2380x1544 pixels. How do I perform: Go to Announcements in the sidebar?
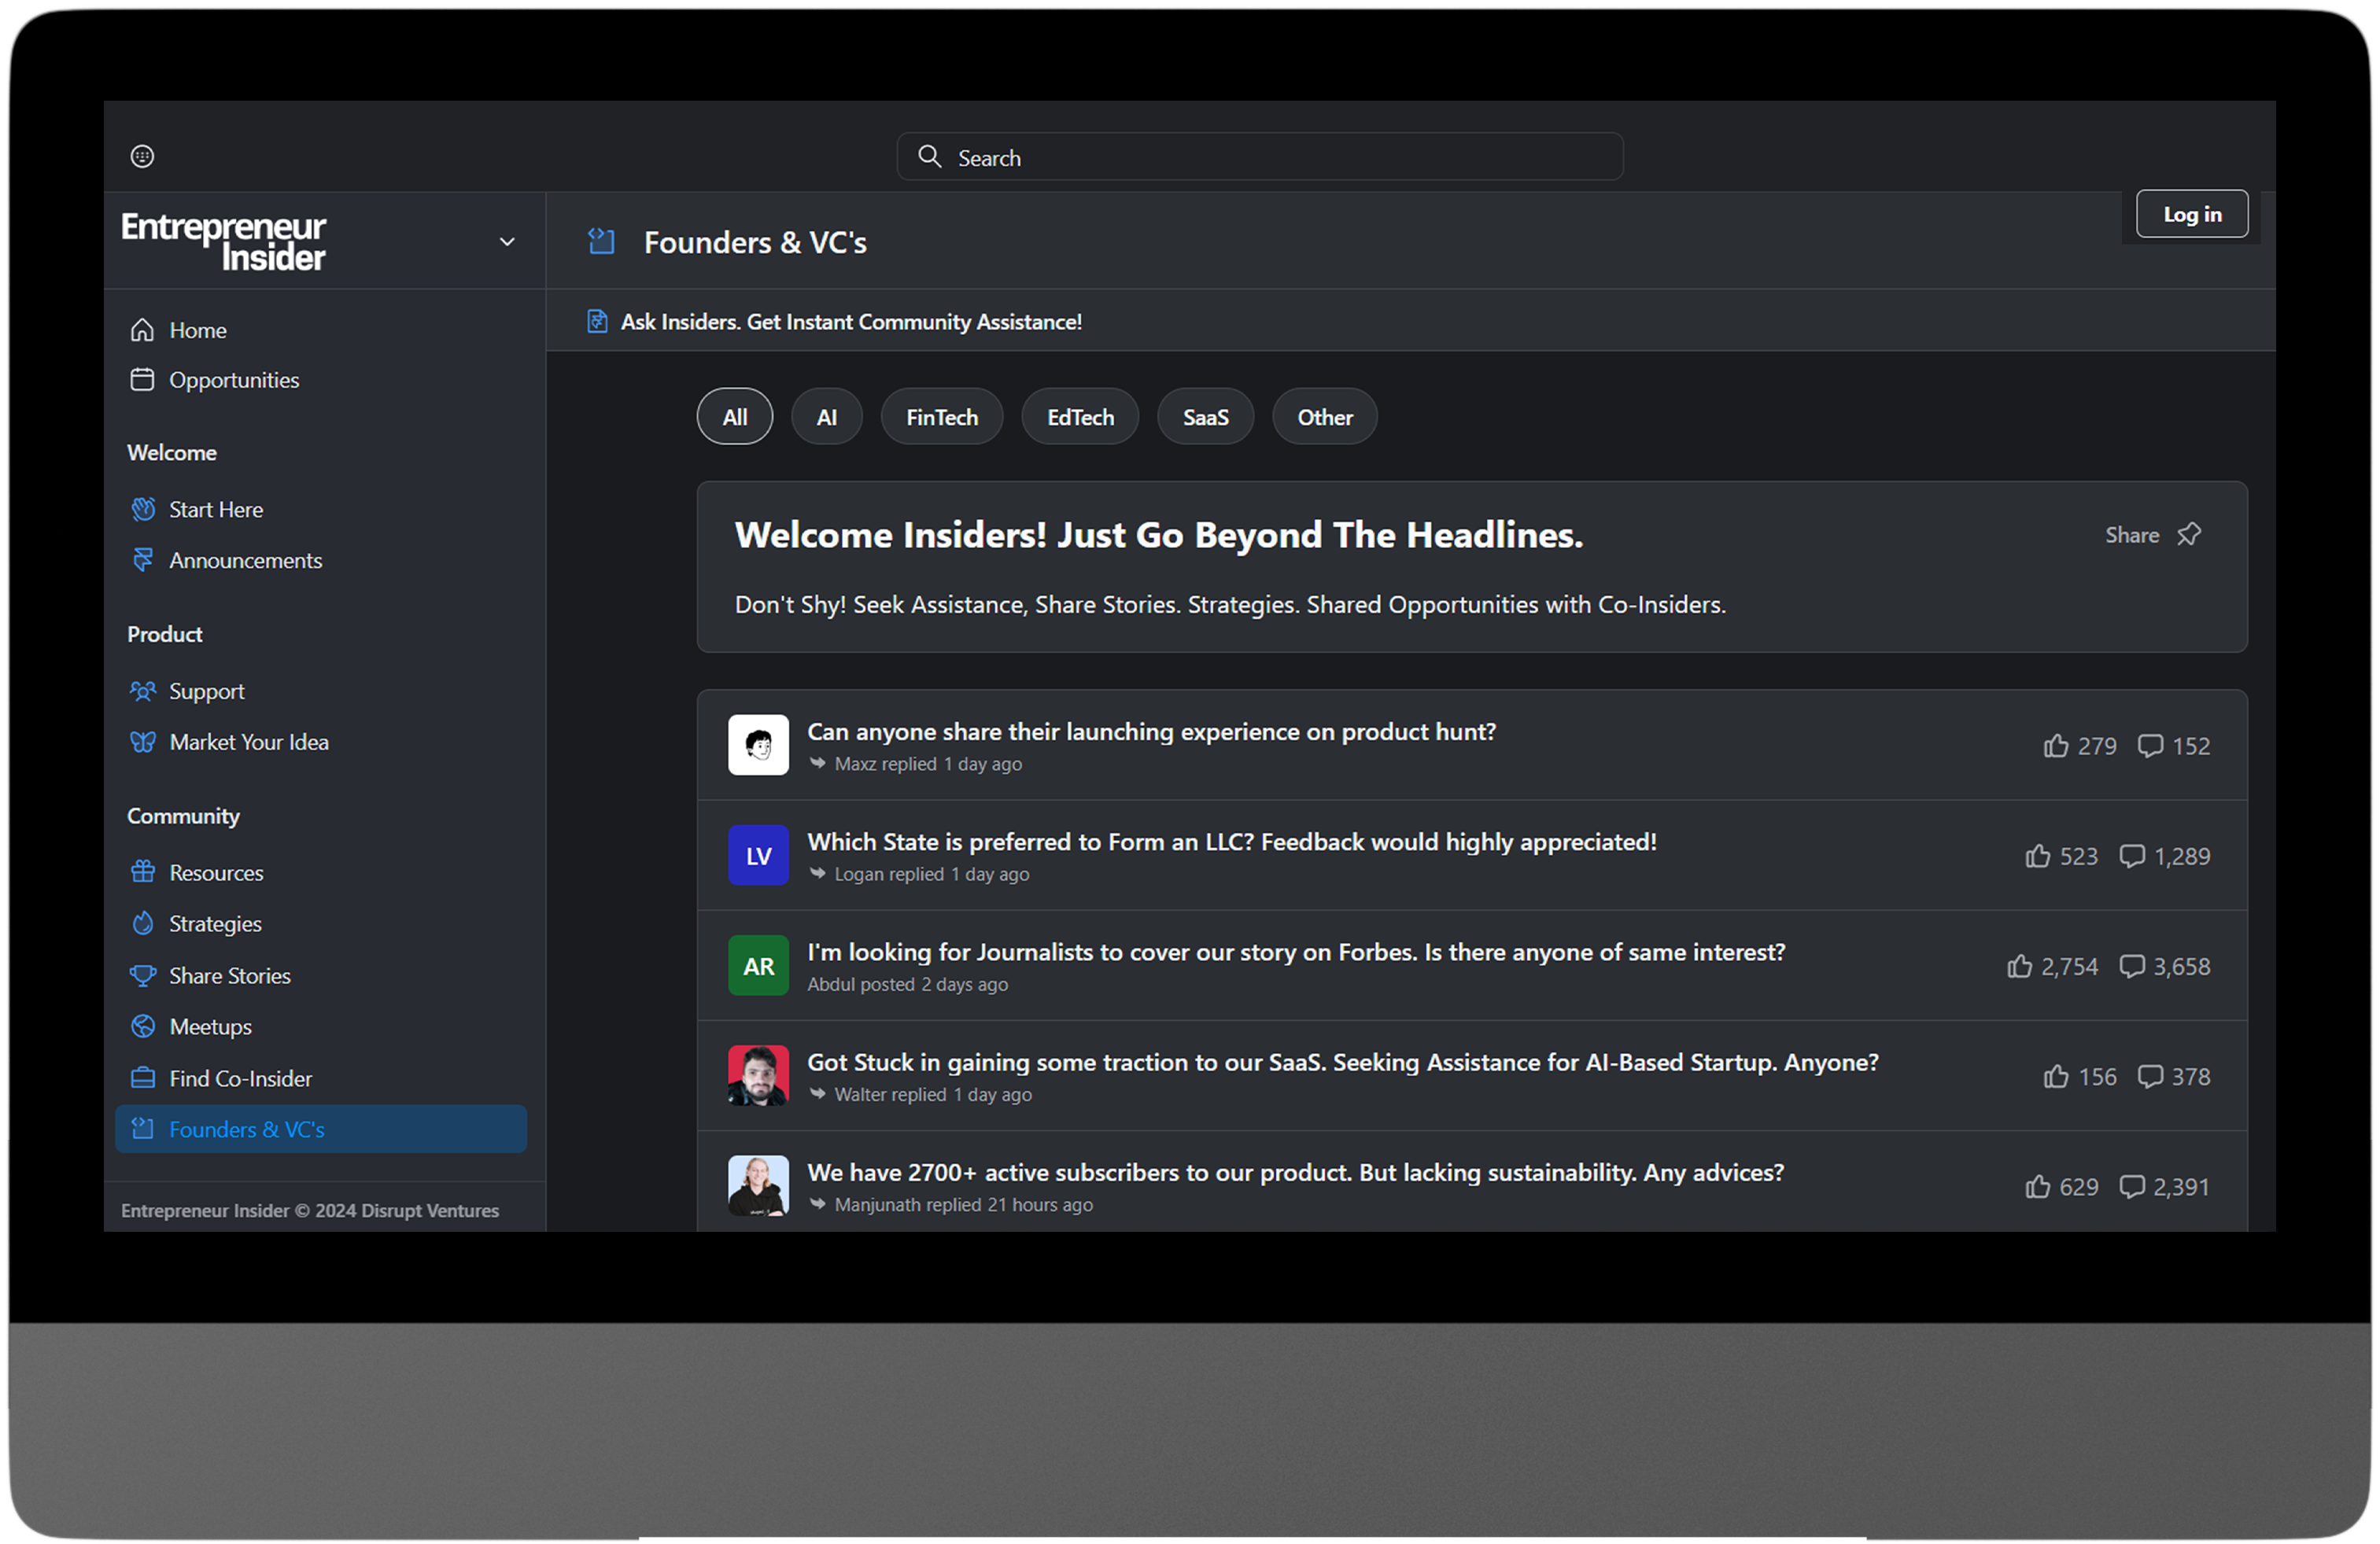click(245, 560)
